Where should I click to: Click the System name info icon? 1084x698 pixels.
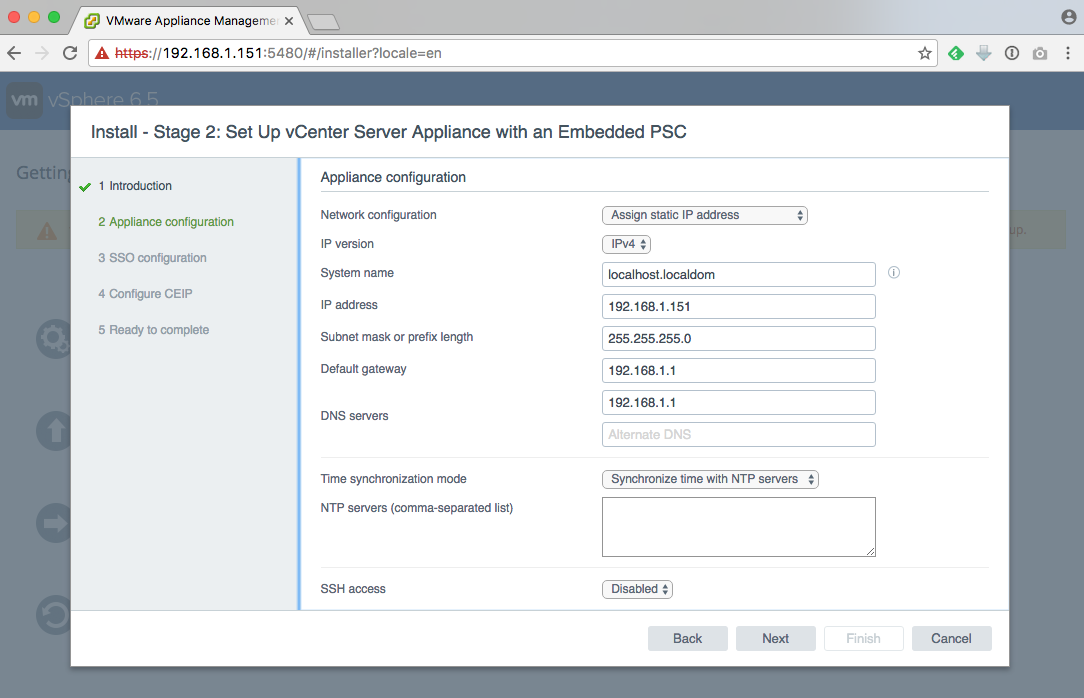pyautogui.click(x=894, y=273)
